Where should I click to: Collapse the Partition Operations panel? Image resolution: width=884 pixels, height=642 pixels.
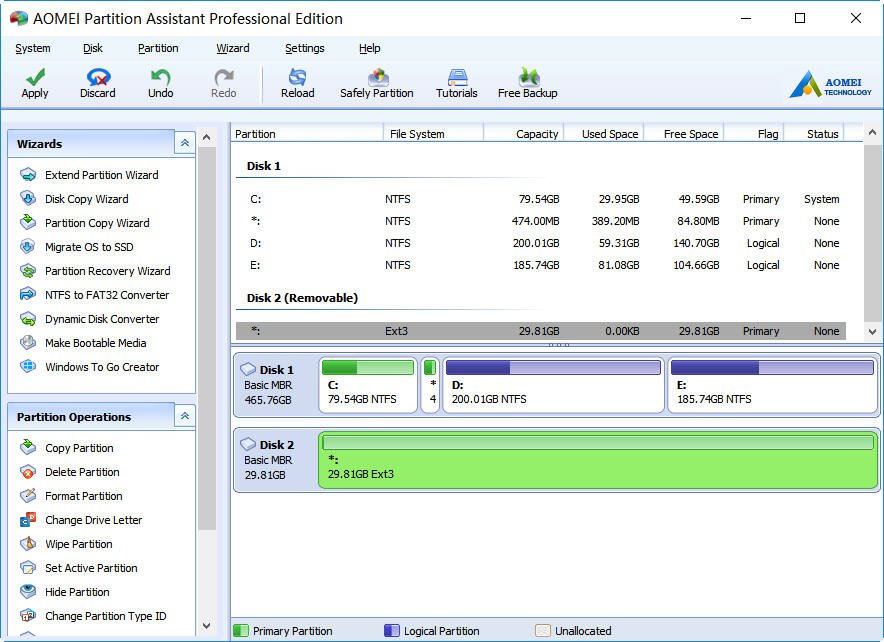(x=184, y=416)
